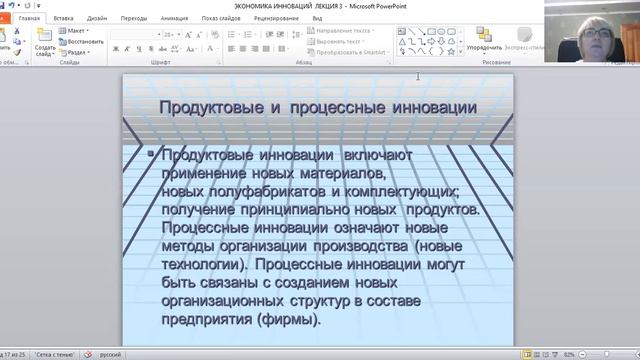This screenshot has width=640, height=360.
Task: Pick the cloud shape in gallery
Action: click(451, 42)
